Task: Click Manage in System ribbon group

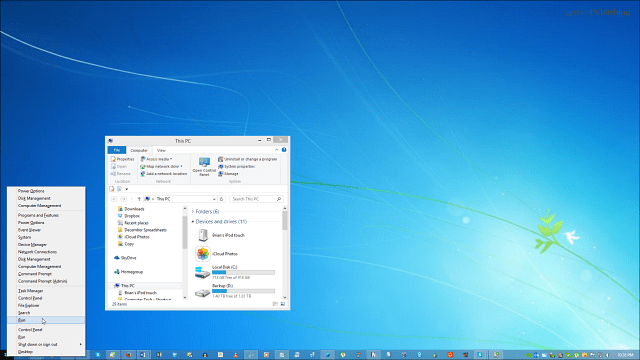Action: pyautogui.click(x=228, y=174)
